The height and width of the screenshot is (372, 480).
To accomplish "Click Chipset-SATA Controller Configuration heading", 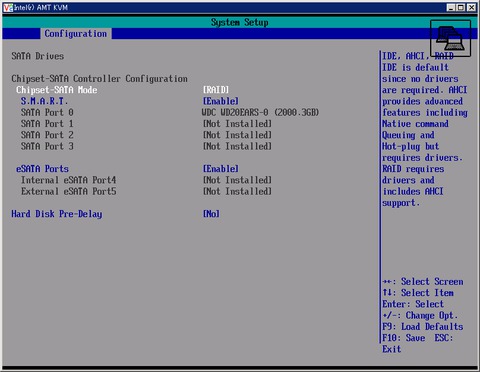I will [x=99, y=79].
